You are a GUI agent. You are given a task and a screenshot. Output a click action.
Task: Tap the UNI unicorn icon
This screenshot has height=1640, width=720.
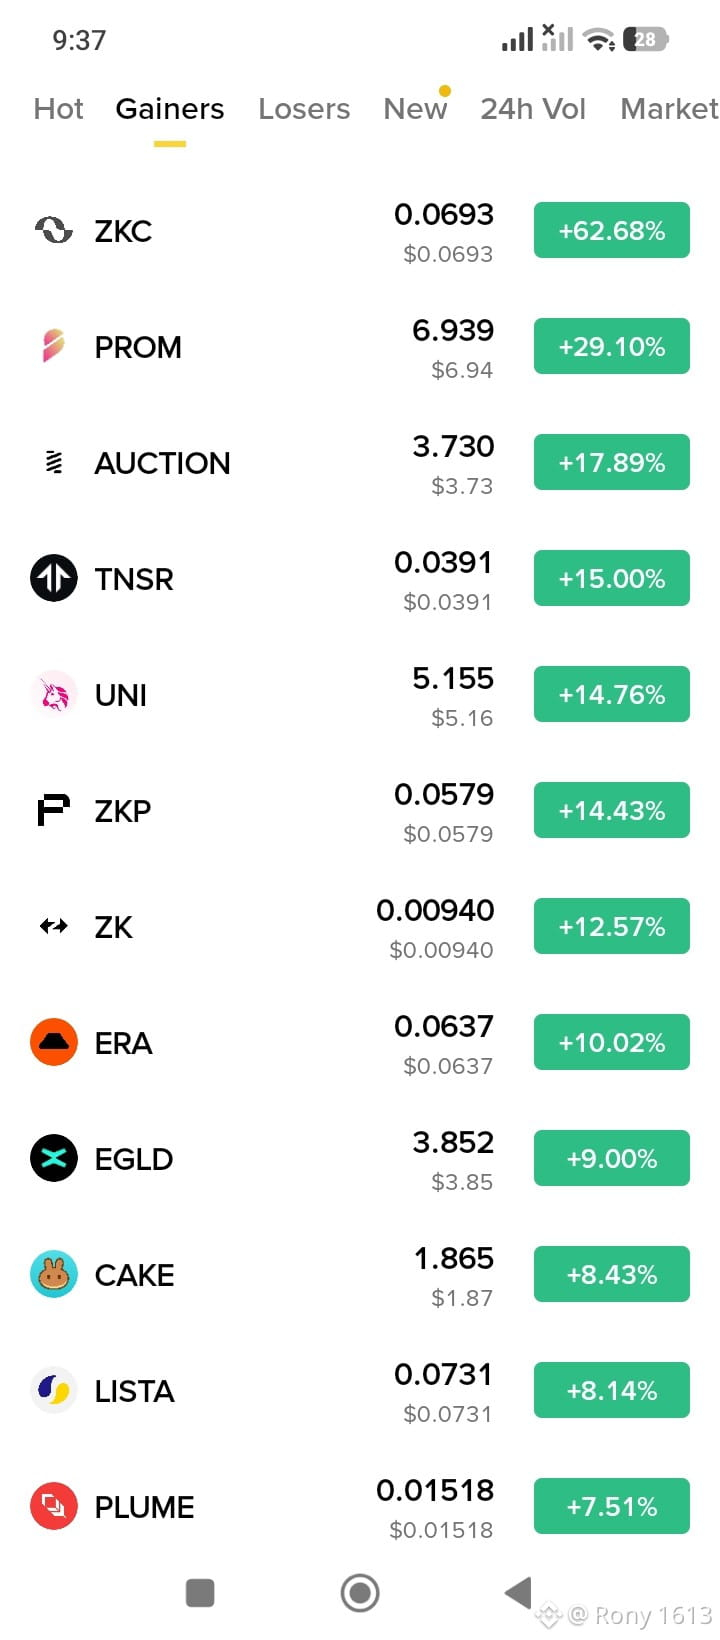coord(54,694)
